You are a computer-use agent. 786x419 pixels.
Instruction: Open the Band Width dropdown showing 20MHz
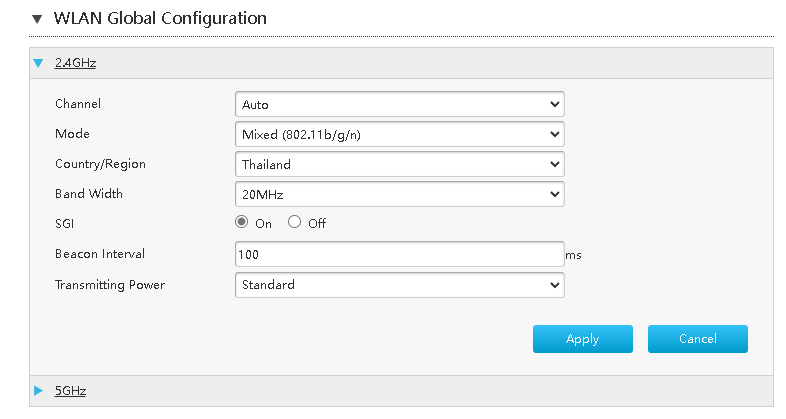[400, 194]
